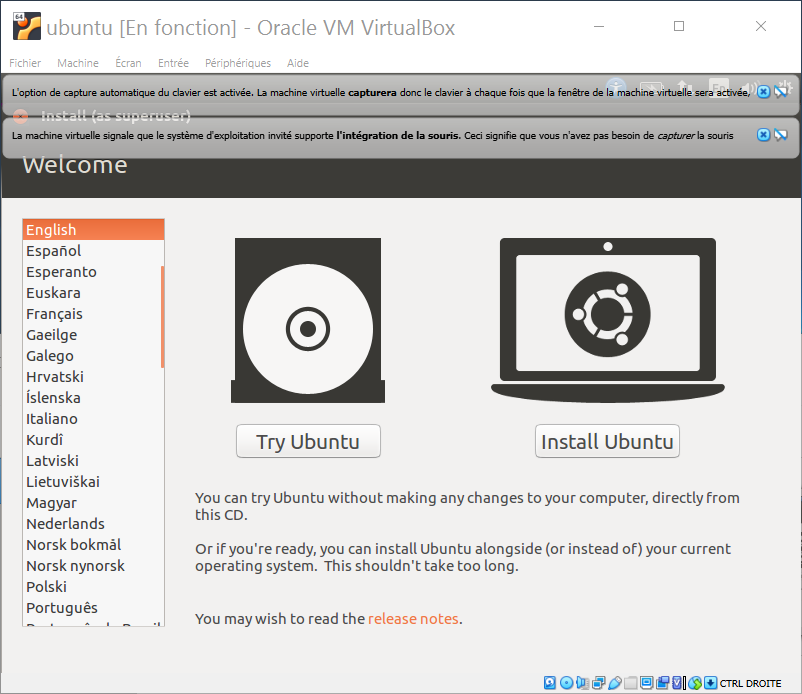Select Lietuviškai in the language list
Viewport: 802px width, 694px height.
coord(93,481)
